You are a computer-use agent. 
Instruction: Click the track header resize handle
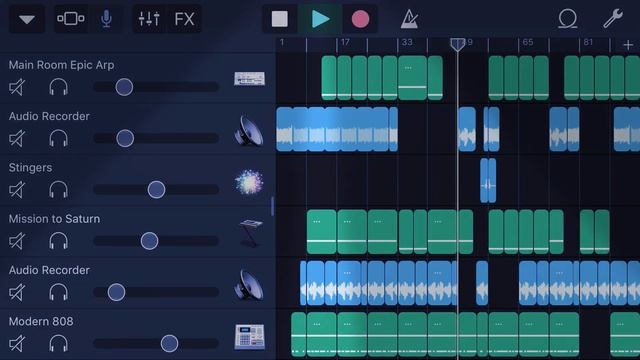[x=272, y=206]
